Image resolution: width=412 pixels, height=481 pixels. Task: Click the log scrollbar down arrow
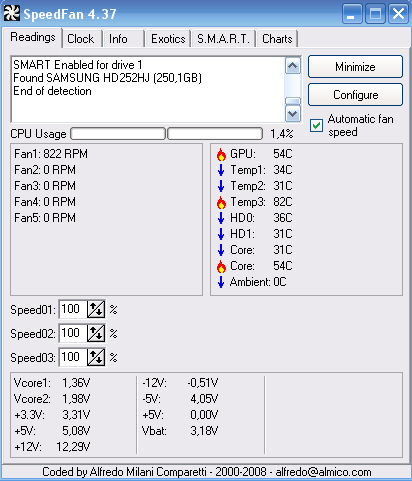293,114
